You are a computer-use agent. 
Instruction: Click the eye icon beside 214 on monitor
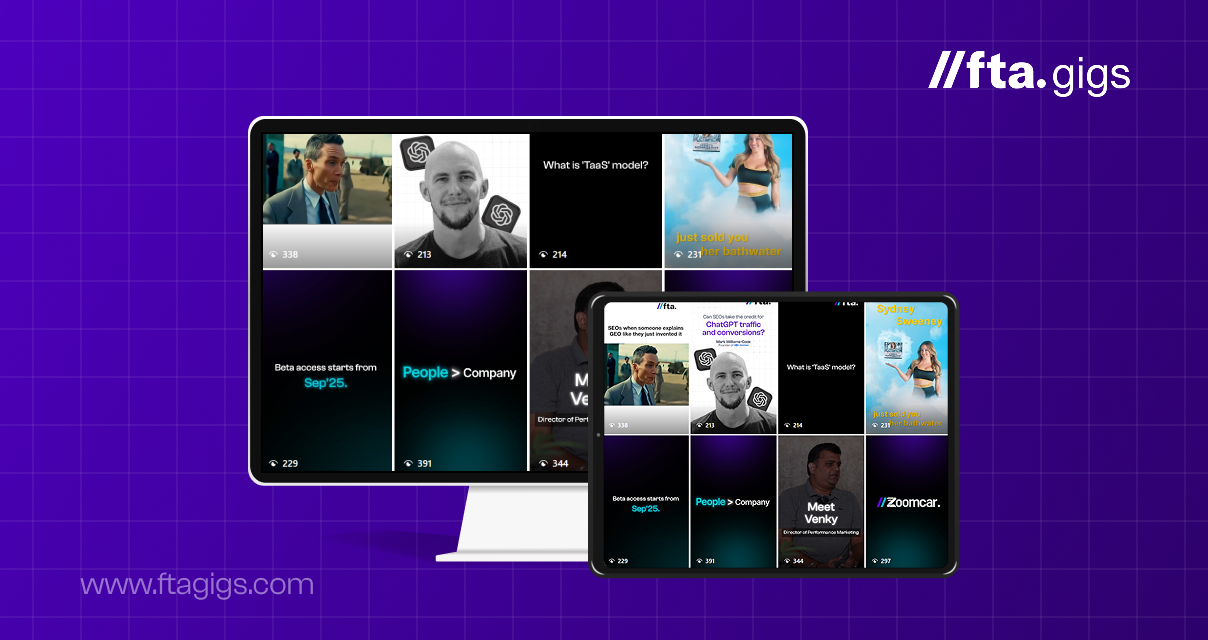pyautogui.click(x=543, y=255)
